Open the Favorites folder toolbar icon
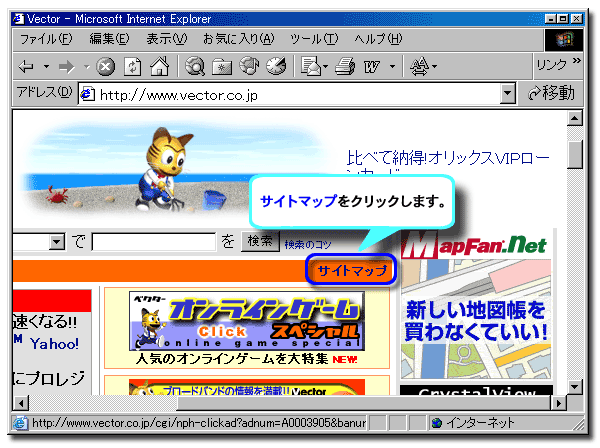The width and height of the screenshot is (600, 448). tap(222, 67)
